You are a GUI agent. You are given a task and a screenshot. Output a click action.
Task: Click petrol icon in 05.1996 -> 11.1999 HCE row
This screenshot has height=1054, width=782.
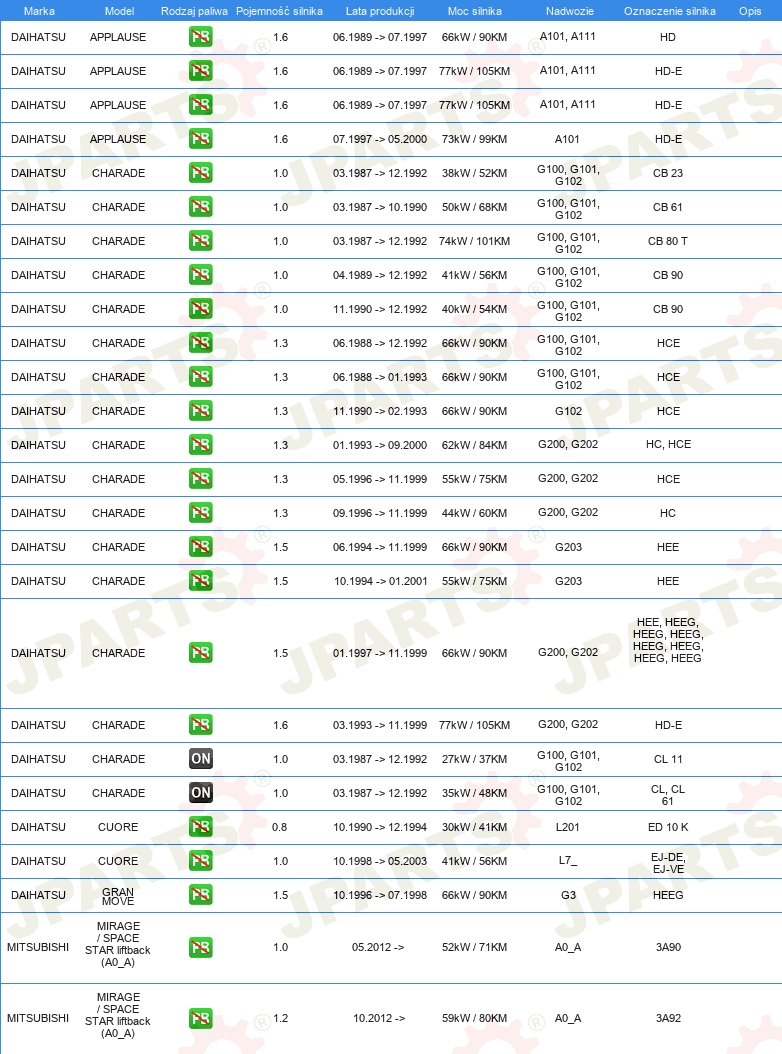click(x=200, y=479)
